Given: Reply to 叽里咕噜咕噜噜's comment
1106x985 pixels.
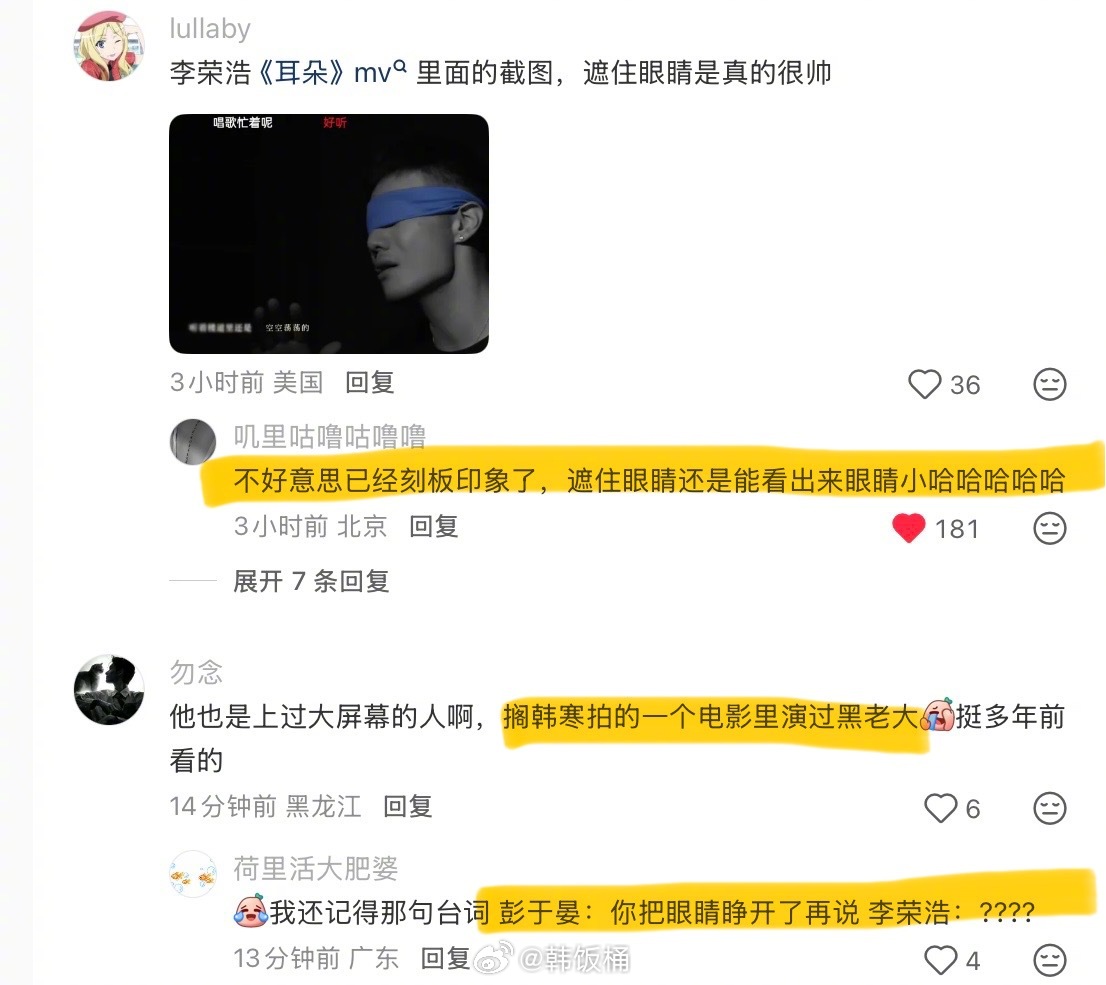Looking at the screenshot, I should click(x=434, y=526).
